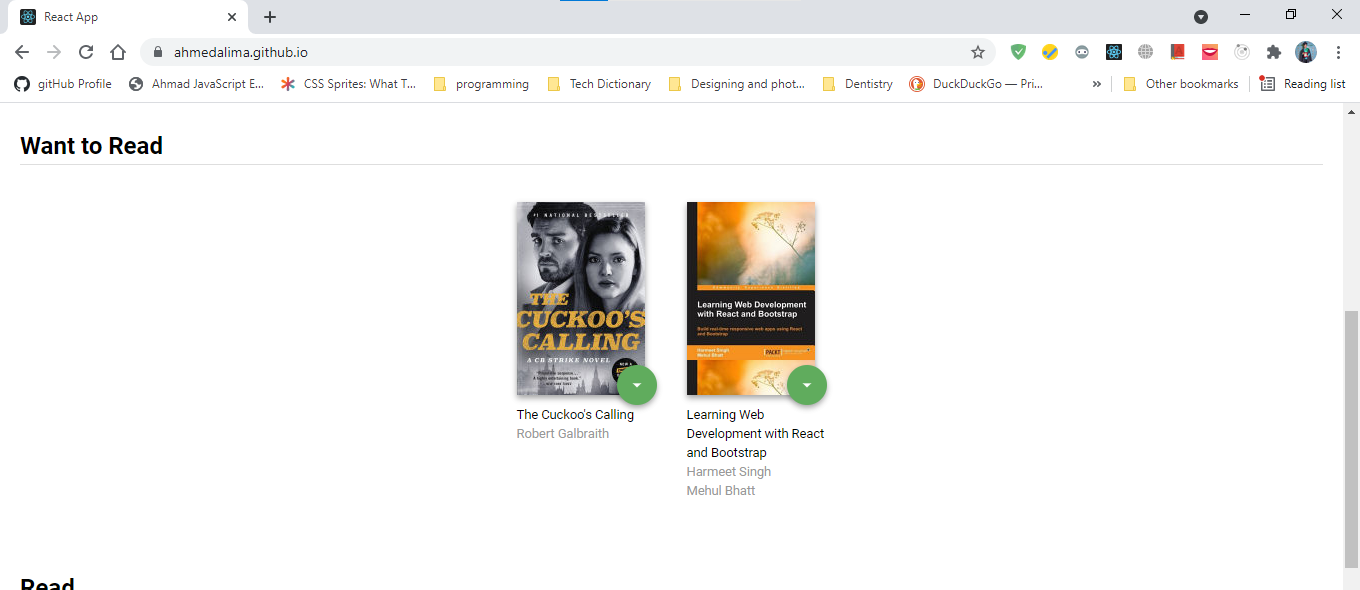Click author name Mehul Bhatt
Viewport: 1360px width, 590px height.
[x=721, y=490]
